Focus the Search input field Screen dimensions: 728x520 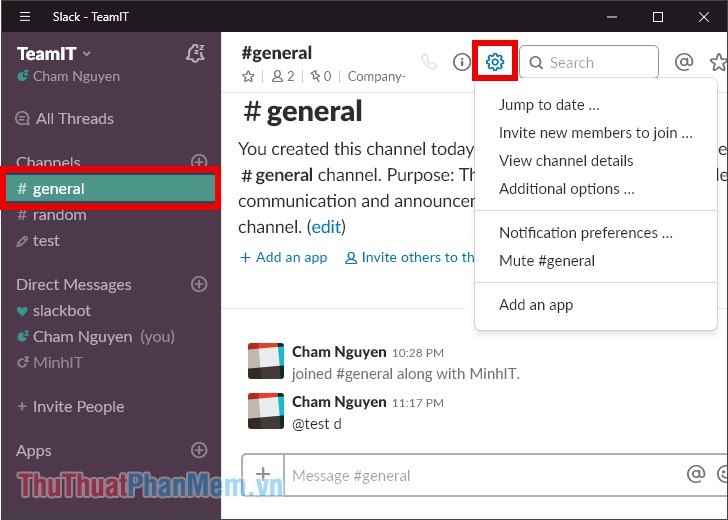[x=589, y=62]
